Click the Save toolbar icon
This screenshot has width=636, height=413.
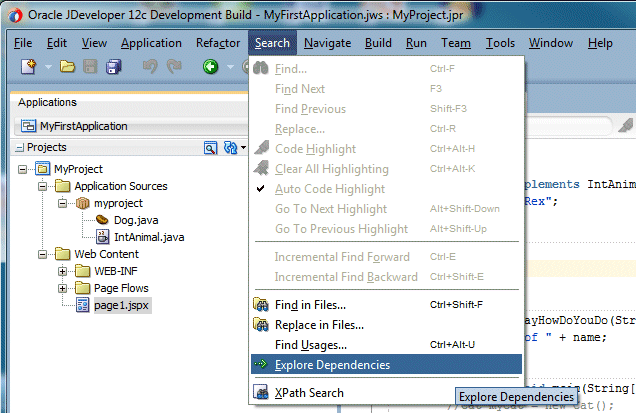pyautogui.click(x=90, y=67)
